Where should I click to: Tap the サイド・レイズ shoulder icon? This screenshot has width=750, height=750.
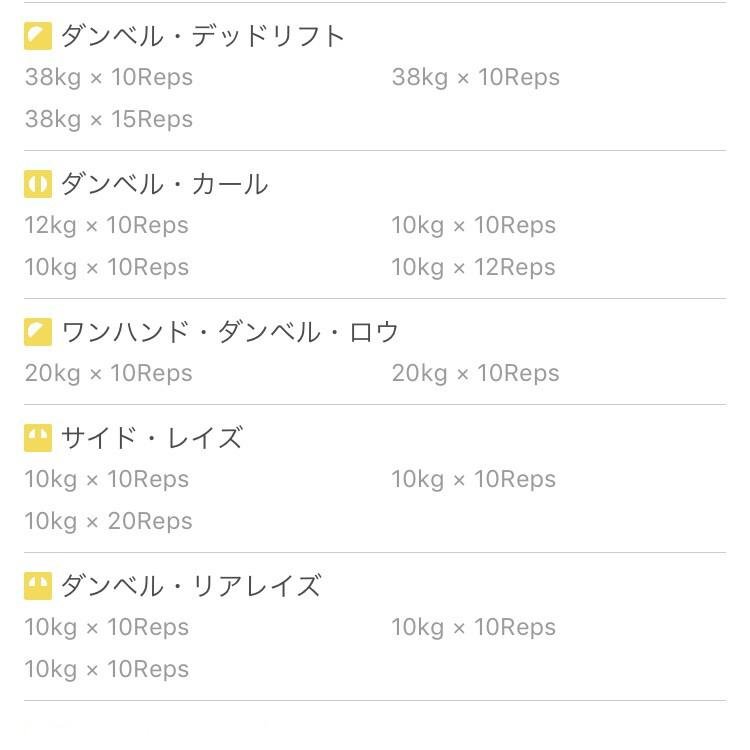tap(38, 438)
